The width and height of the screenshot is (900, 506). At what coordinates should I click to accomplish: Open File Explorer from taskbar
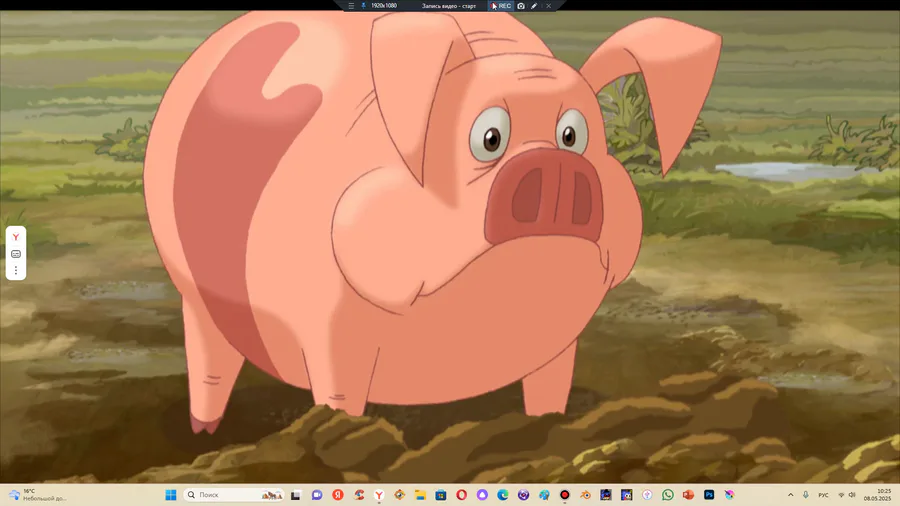coord(420,495)
